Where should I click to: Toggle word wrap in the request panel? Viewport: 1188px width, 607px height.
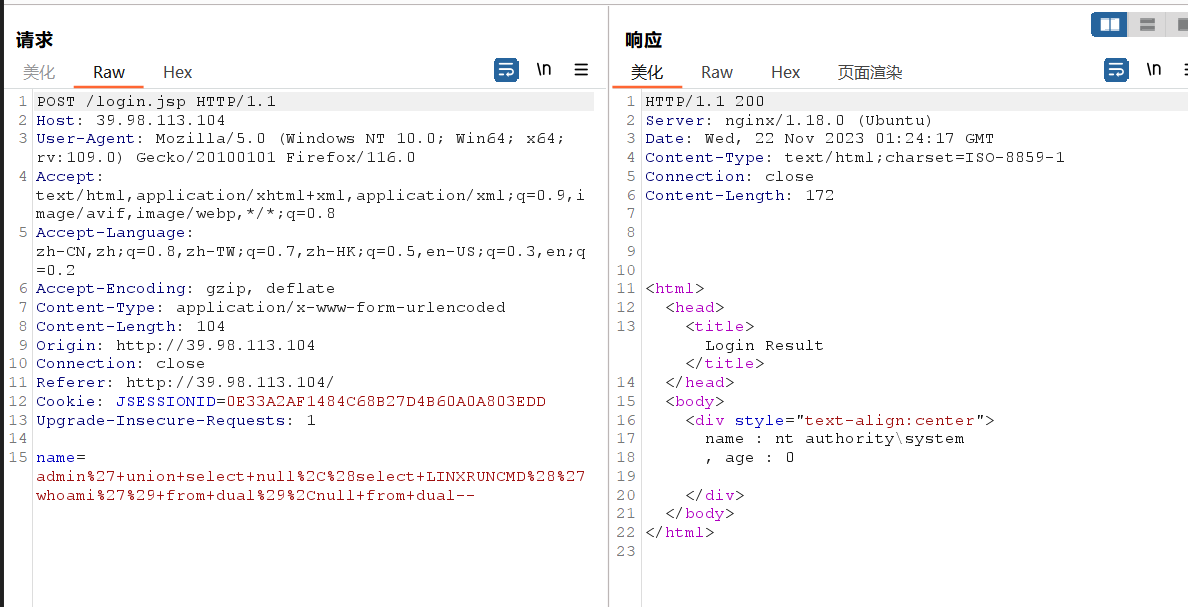coord(506,70)
